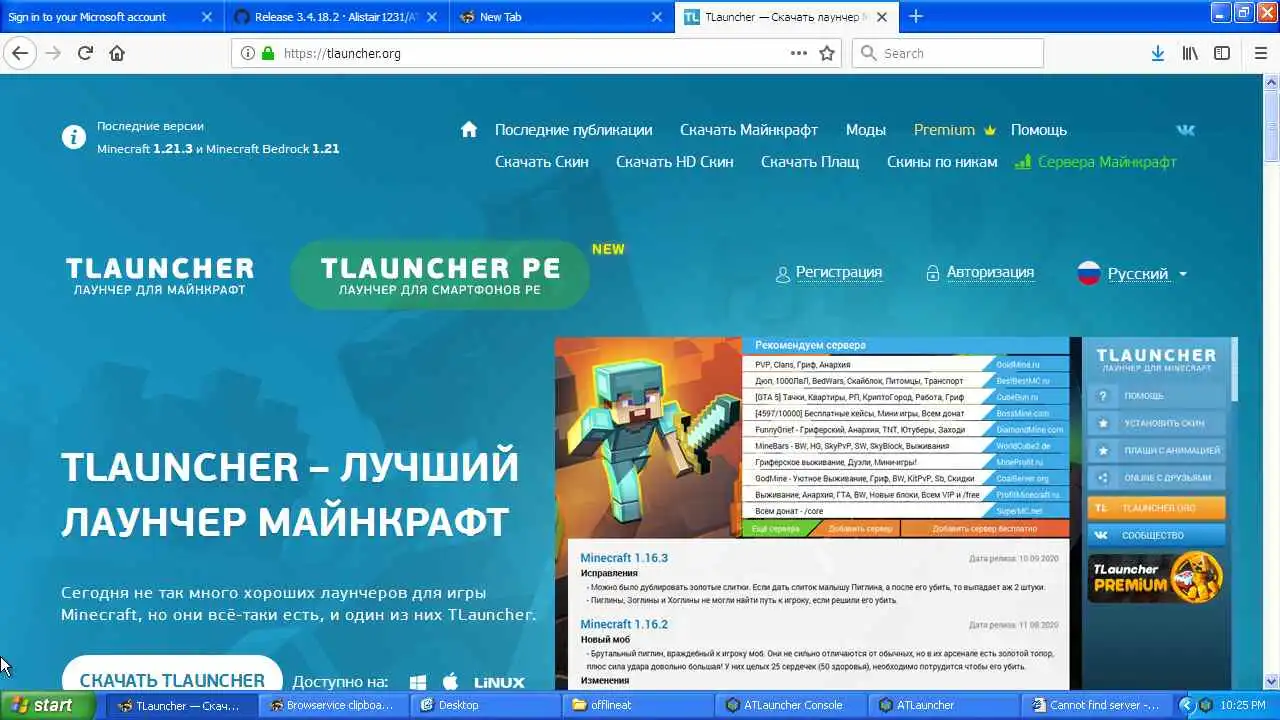Click the Russian flag icon
Image resolution: width=1280 pixels, height=720 pixels.
pyautogui.click(x=1089, y=273)
